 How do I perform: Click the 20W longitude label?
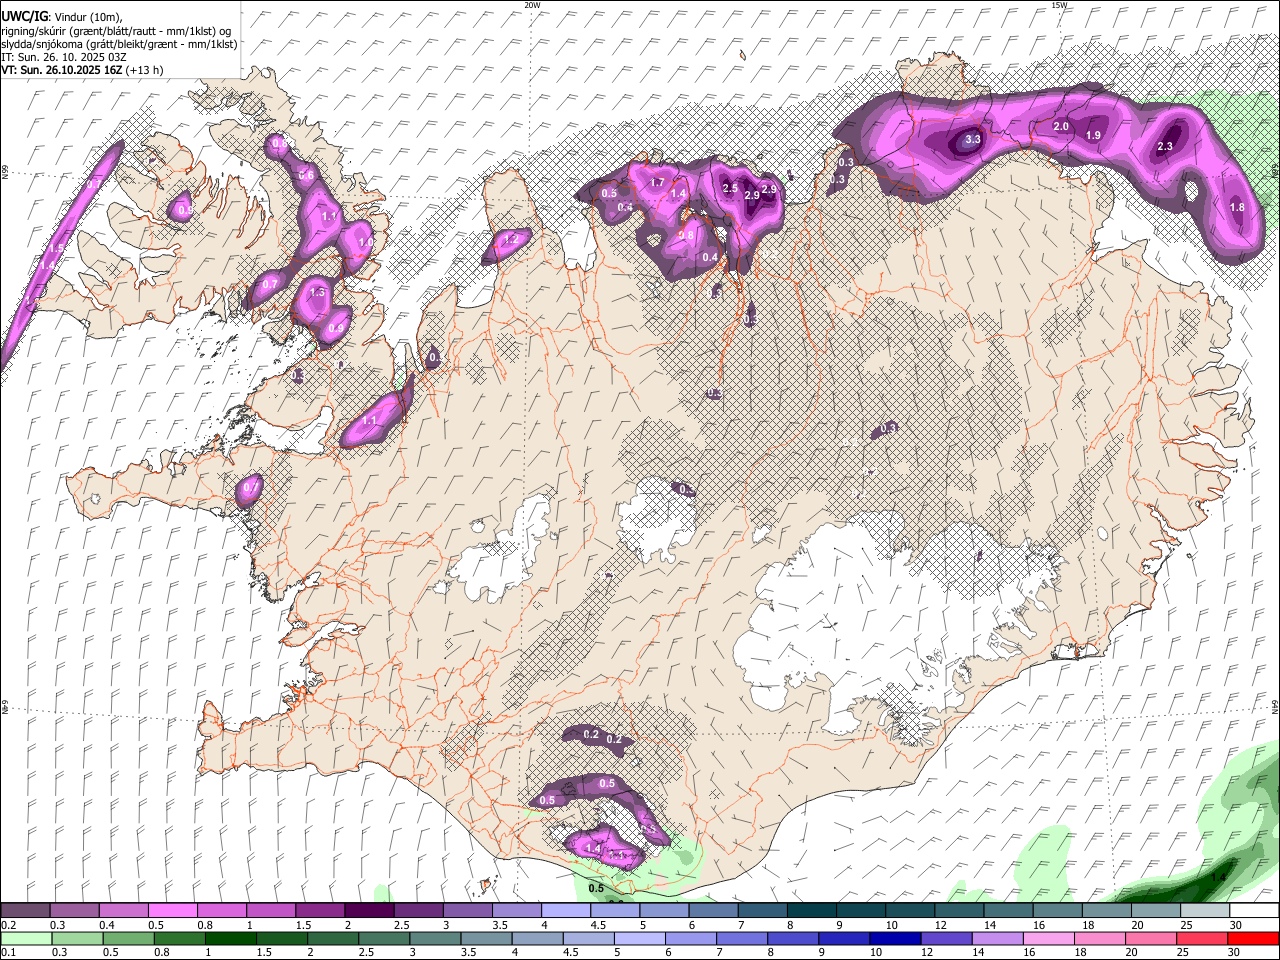[532, 5]
